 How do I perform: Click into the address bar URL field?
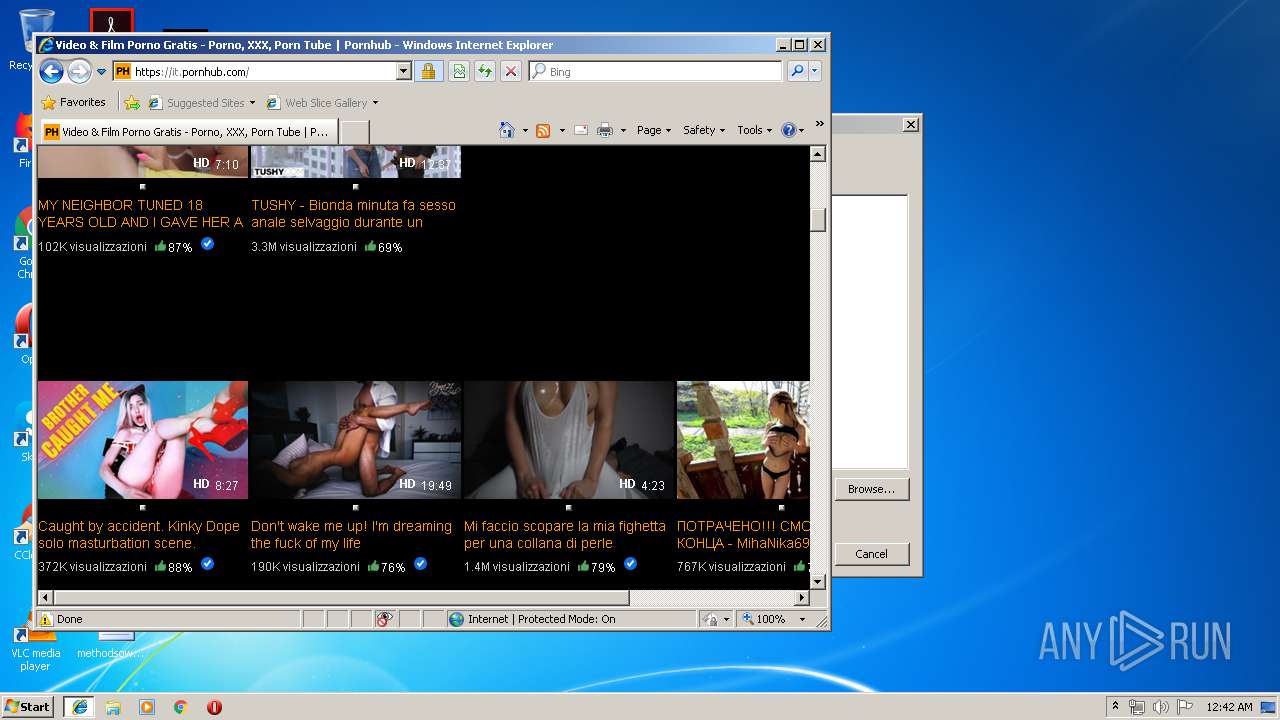click(264, 72)
